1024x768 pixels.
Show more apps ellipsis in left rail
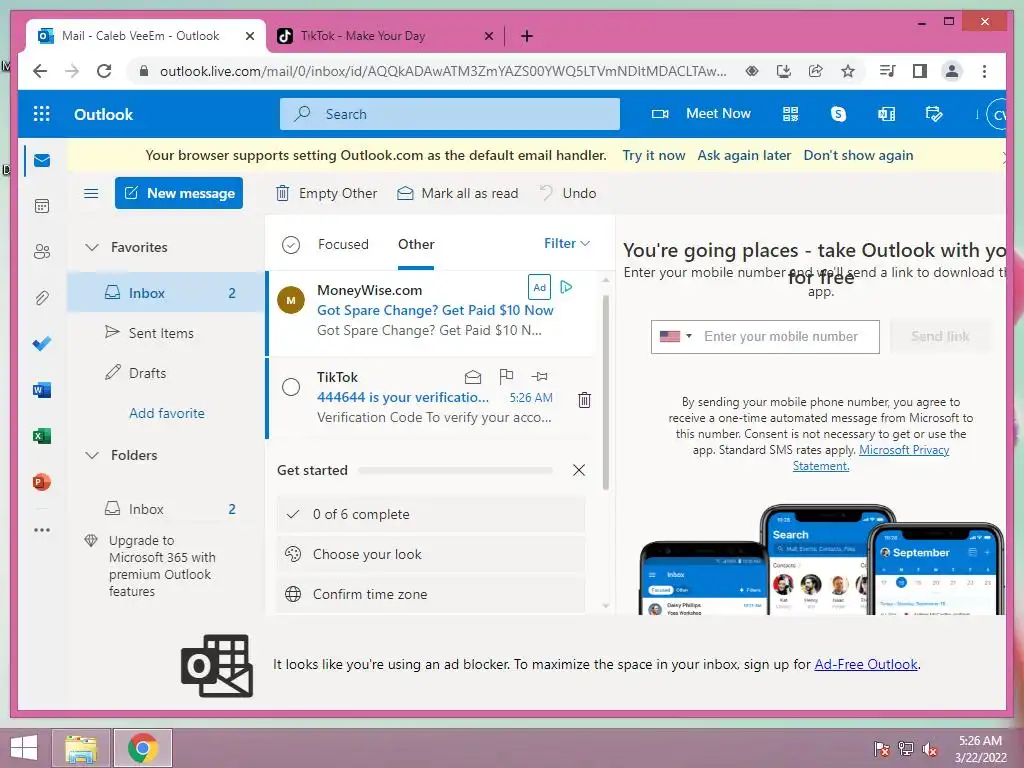pos(42,530)
